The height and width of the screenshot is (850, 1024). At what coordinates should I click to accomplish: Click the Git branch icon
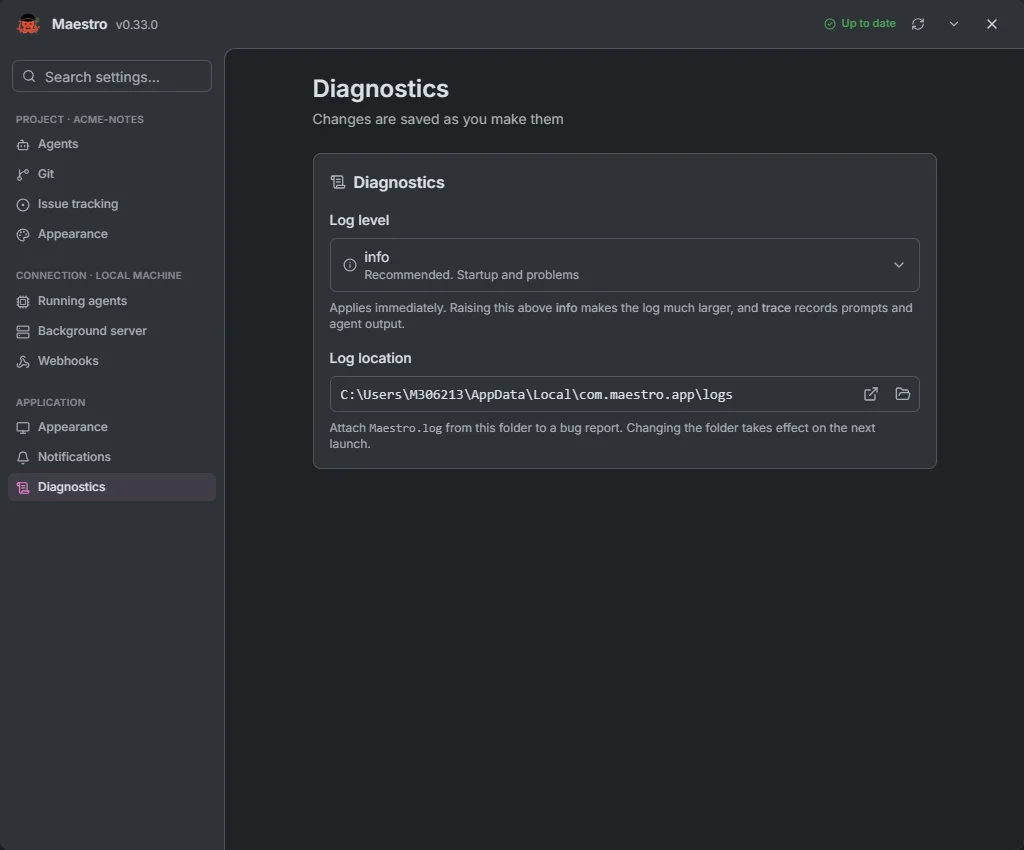[x=23, y=174]
